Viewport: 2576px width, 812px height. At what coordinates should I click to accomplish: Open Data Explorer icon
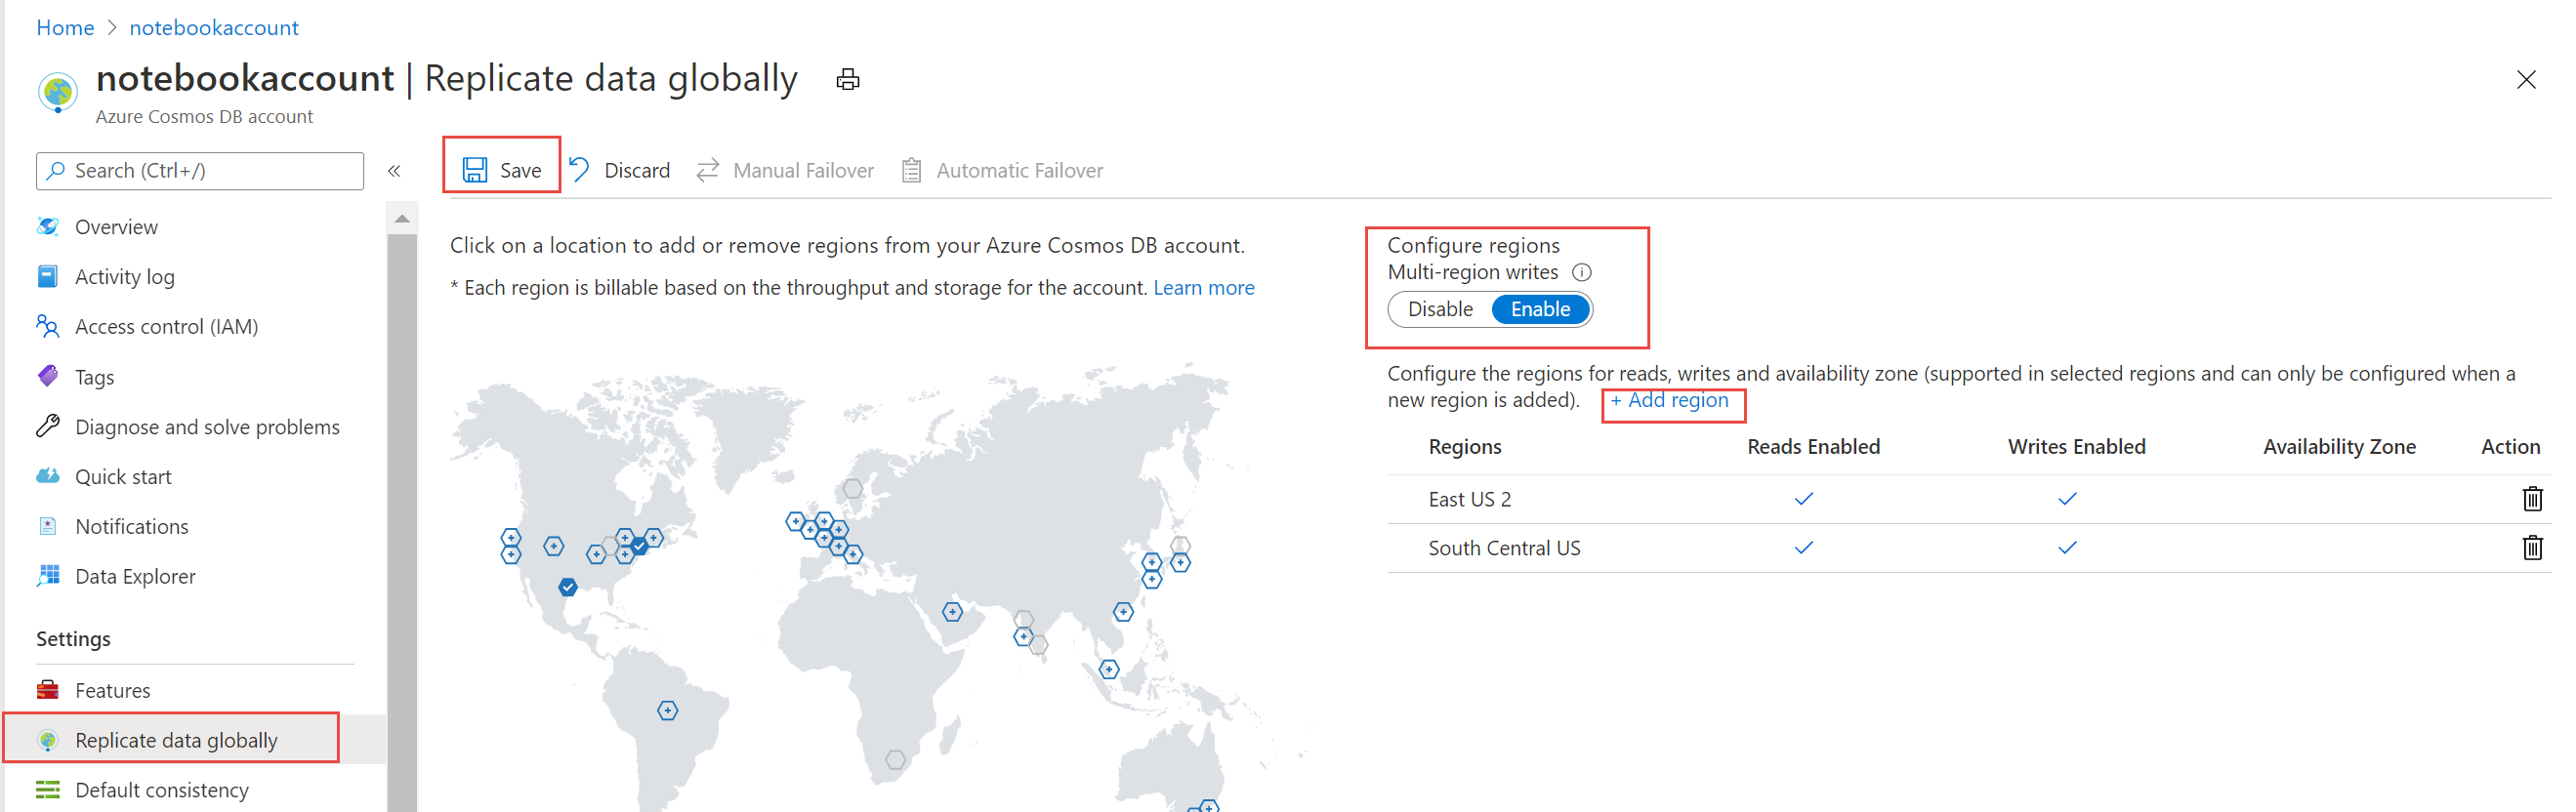(x=48, y=577)
